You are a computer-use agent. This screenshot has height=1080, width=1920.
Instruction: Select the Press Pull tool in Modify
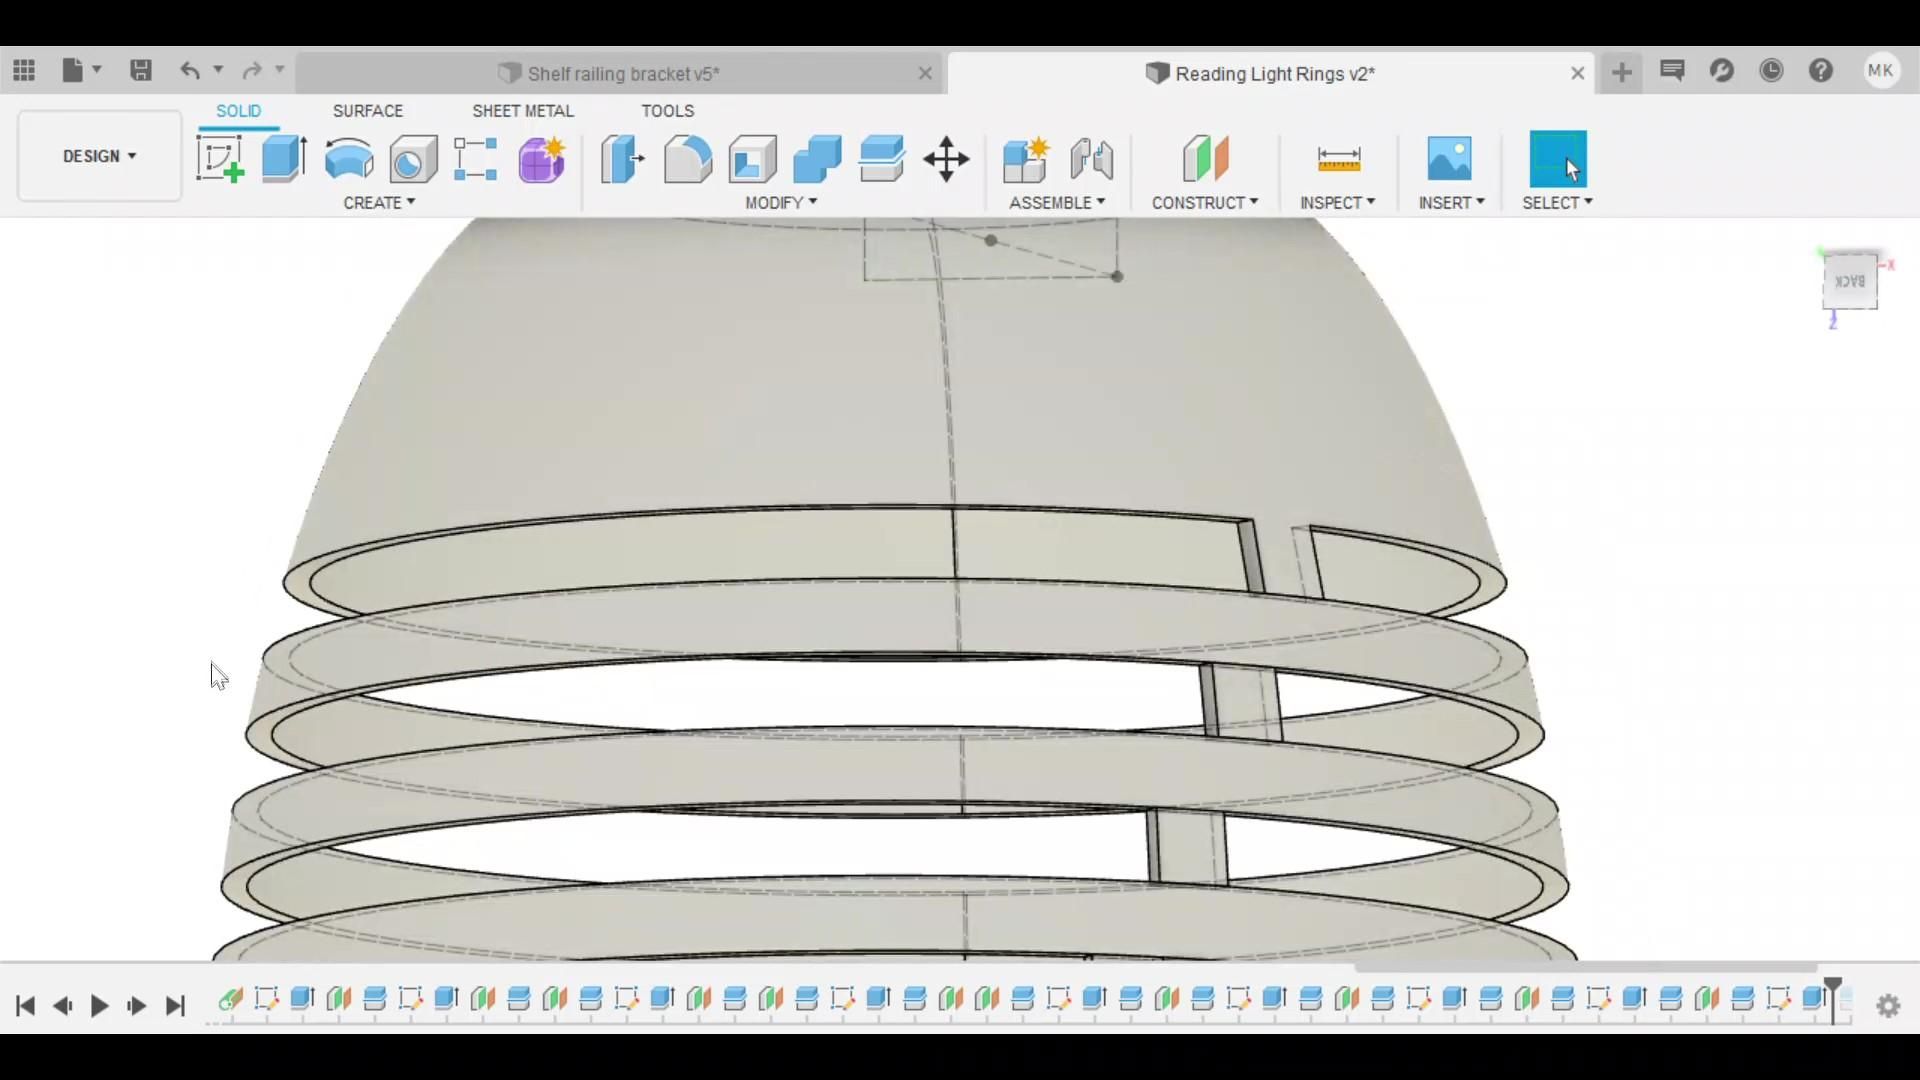622,160
